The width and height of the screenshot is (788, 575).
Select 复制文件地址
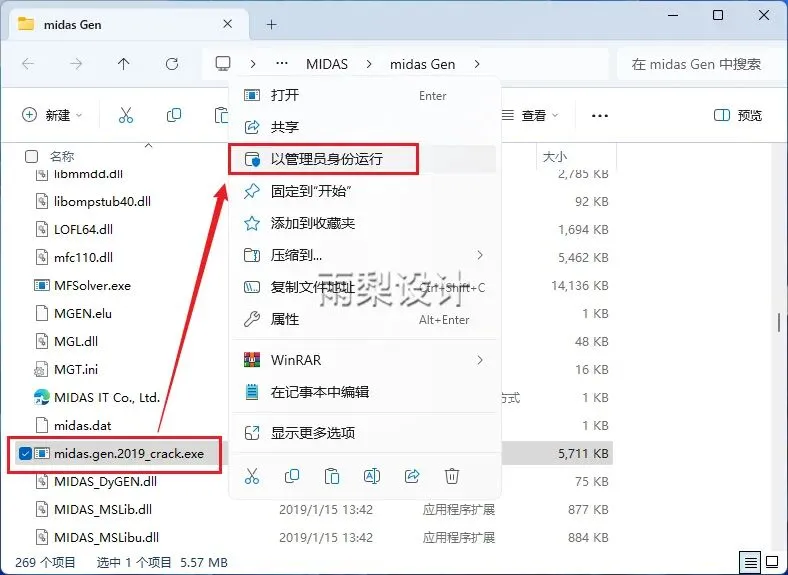coord(364,288)
